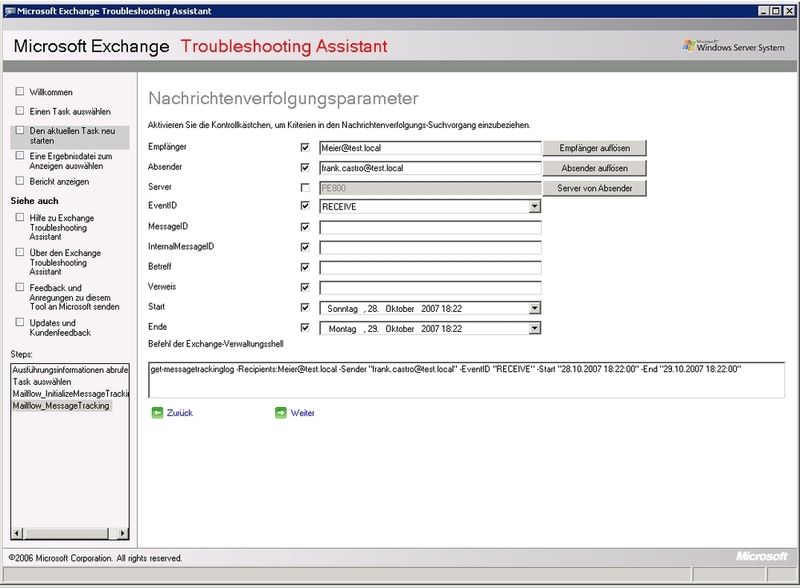Click the empty Verweis input field

[430, 288]
